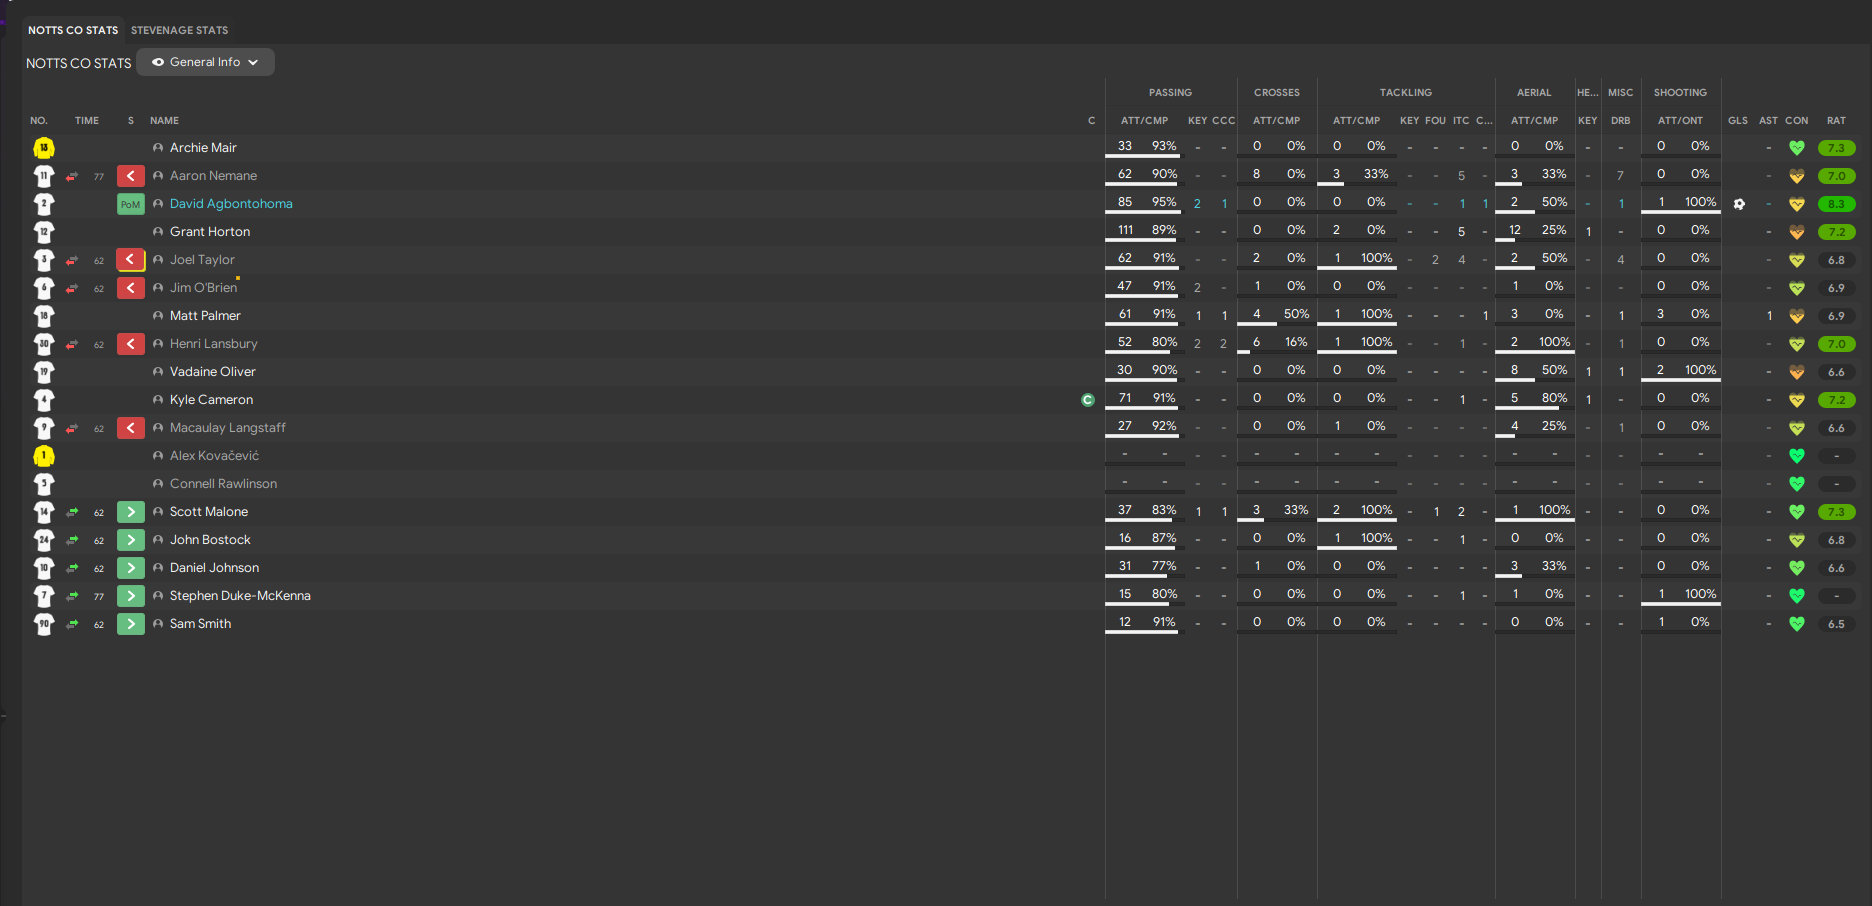
Task: Click the swap arrows icon on Aaron Nemane's row
Action: [72, 176]
